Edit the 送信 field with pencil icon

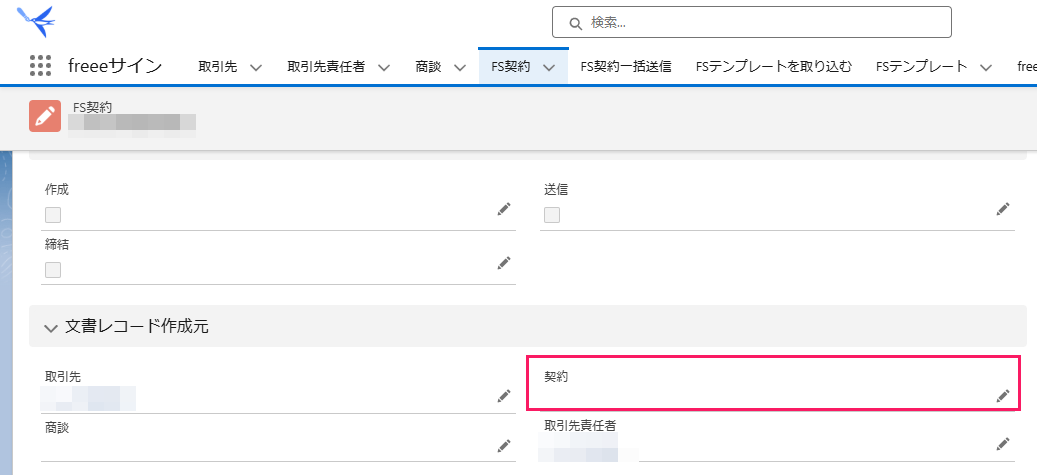[x=1003, y=209]
